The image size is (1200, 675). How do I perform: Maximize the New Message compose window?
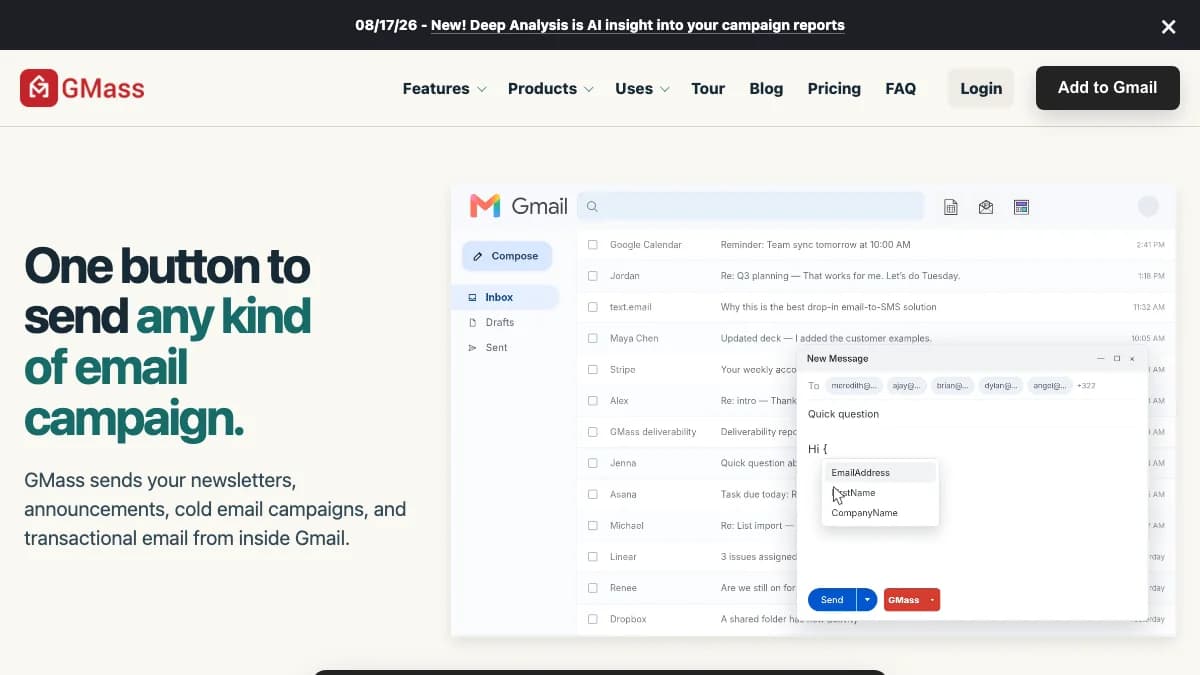coord(1117,358)
